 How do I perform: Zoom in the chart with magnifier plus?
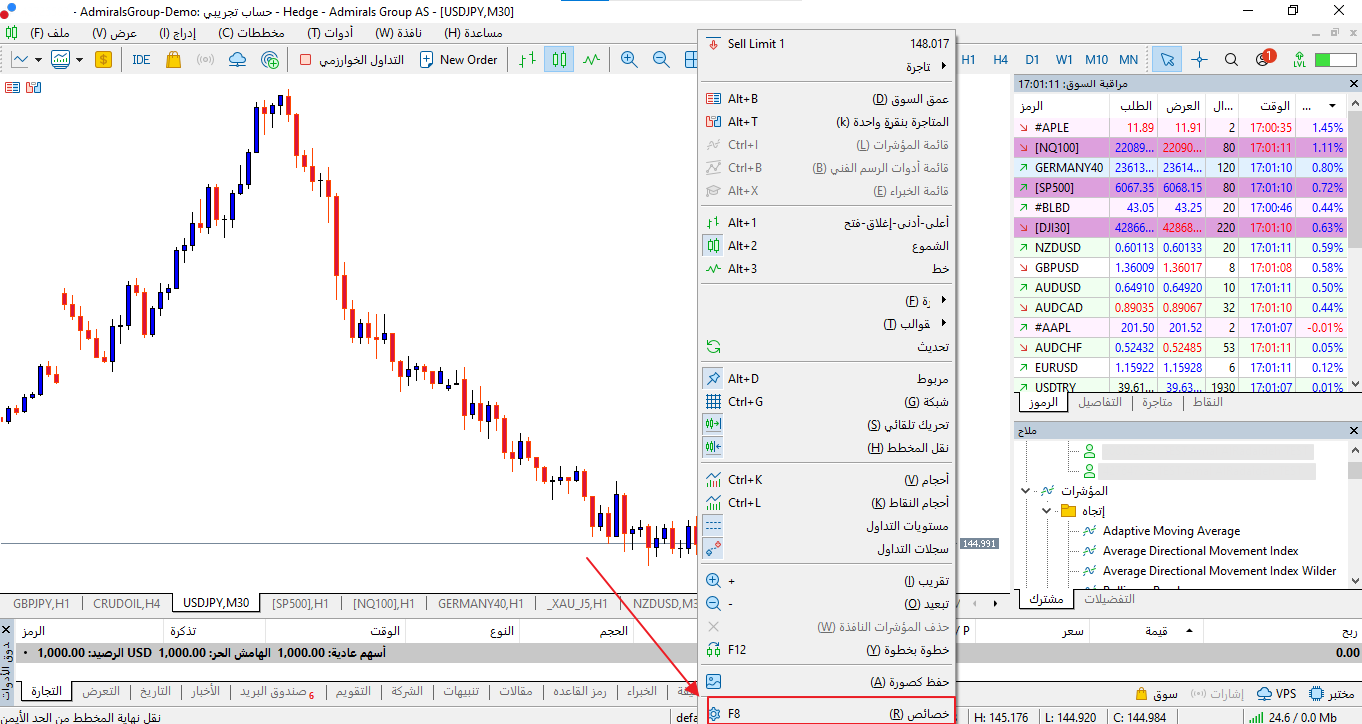click(629, 60)
